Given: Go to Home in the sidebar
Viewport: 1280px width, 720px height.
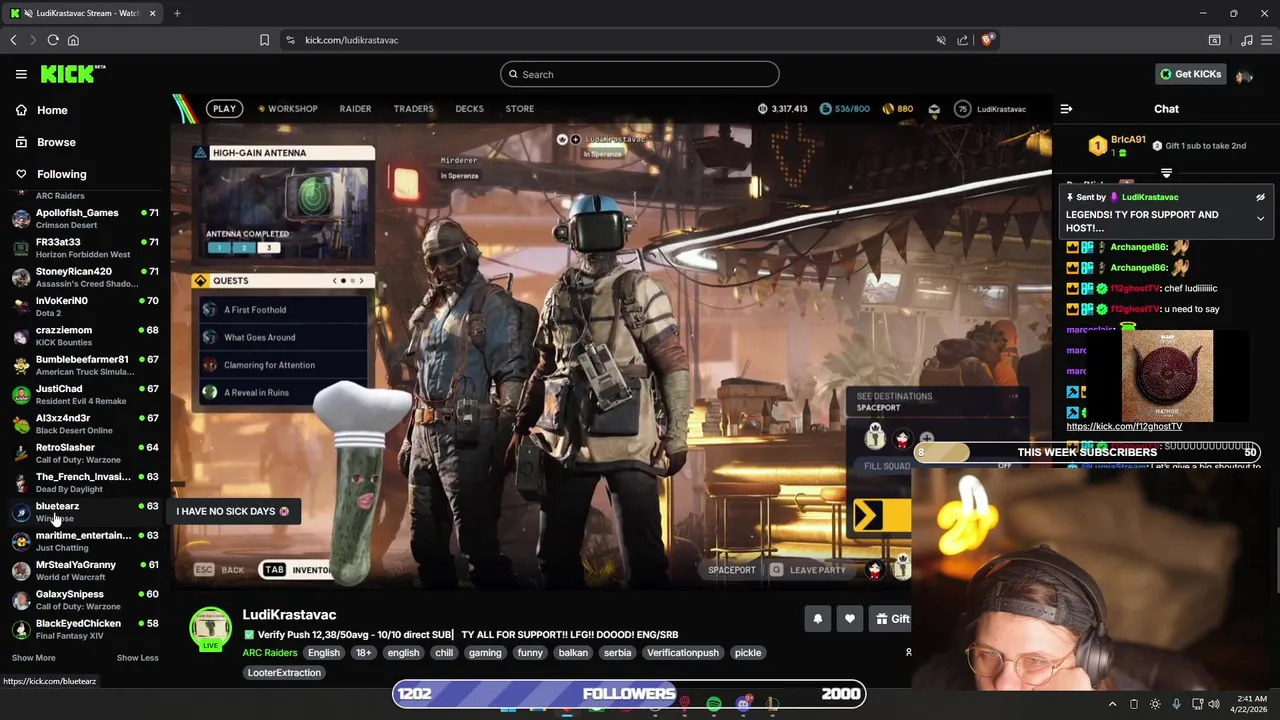Looking at the screenshot, I should pos(42,110).
